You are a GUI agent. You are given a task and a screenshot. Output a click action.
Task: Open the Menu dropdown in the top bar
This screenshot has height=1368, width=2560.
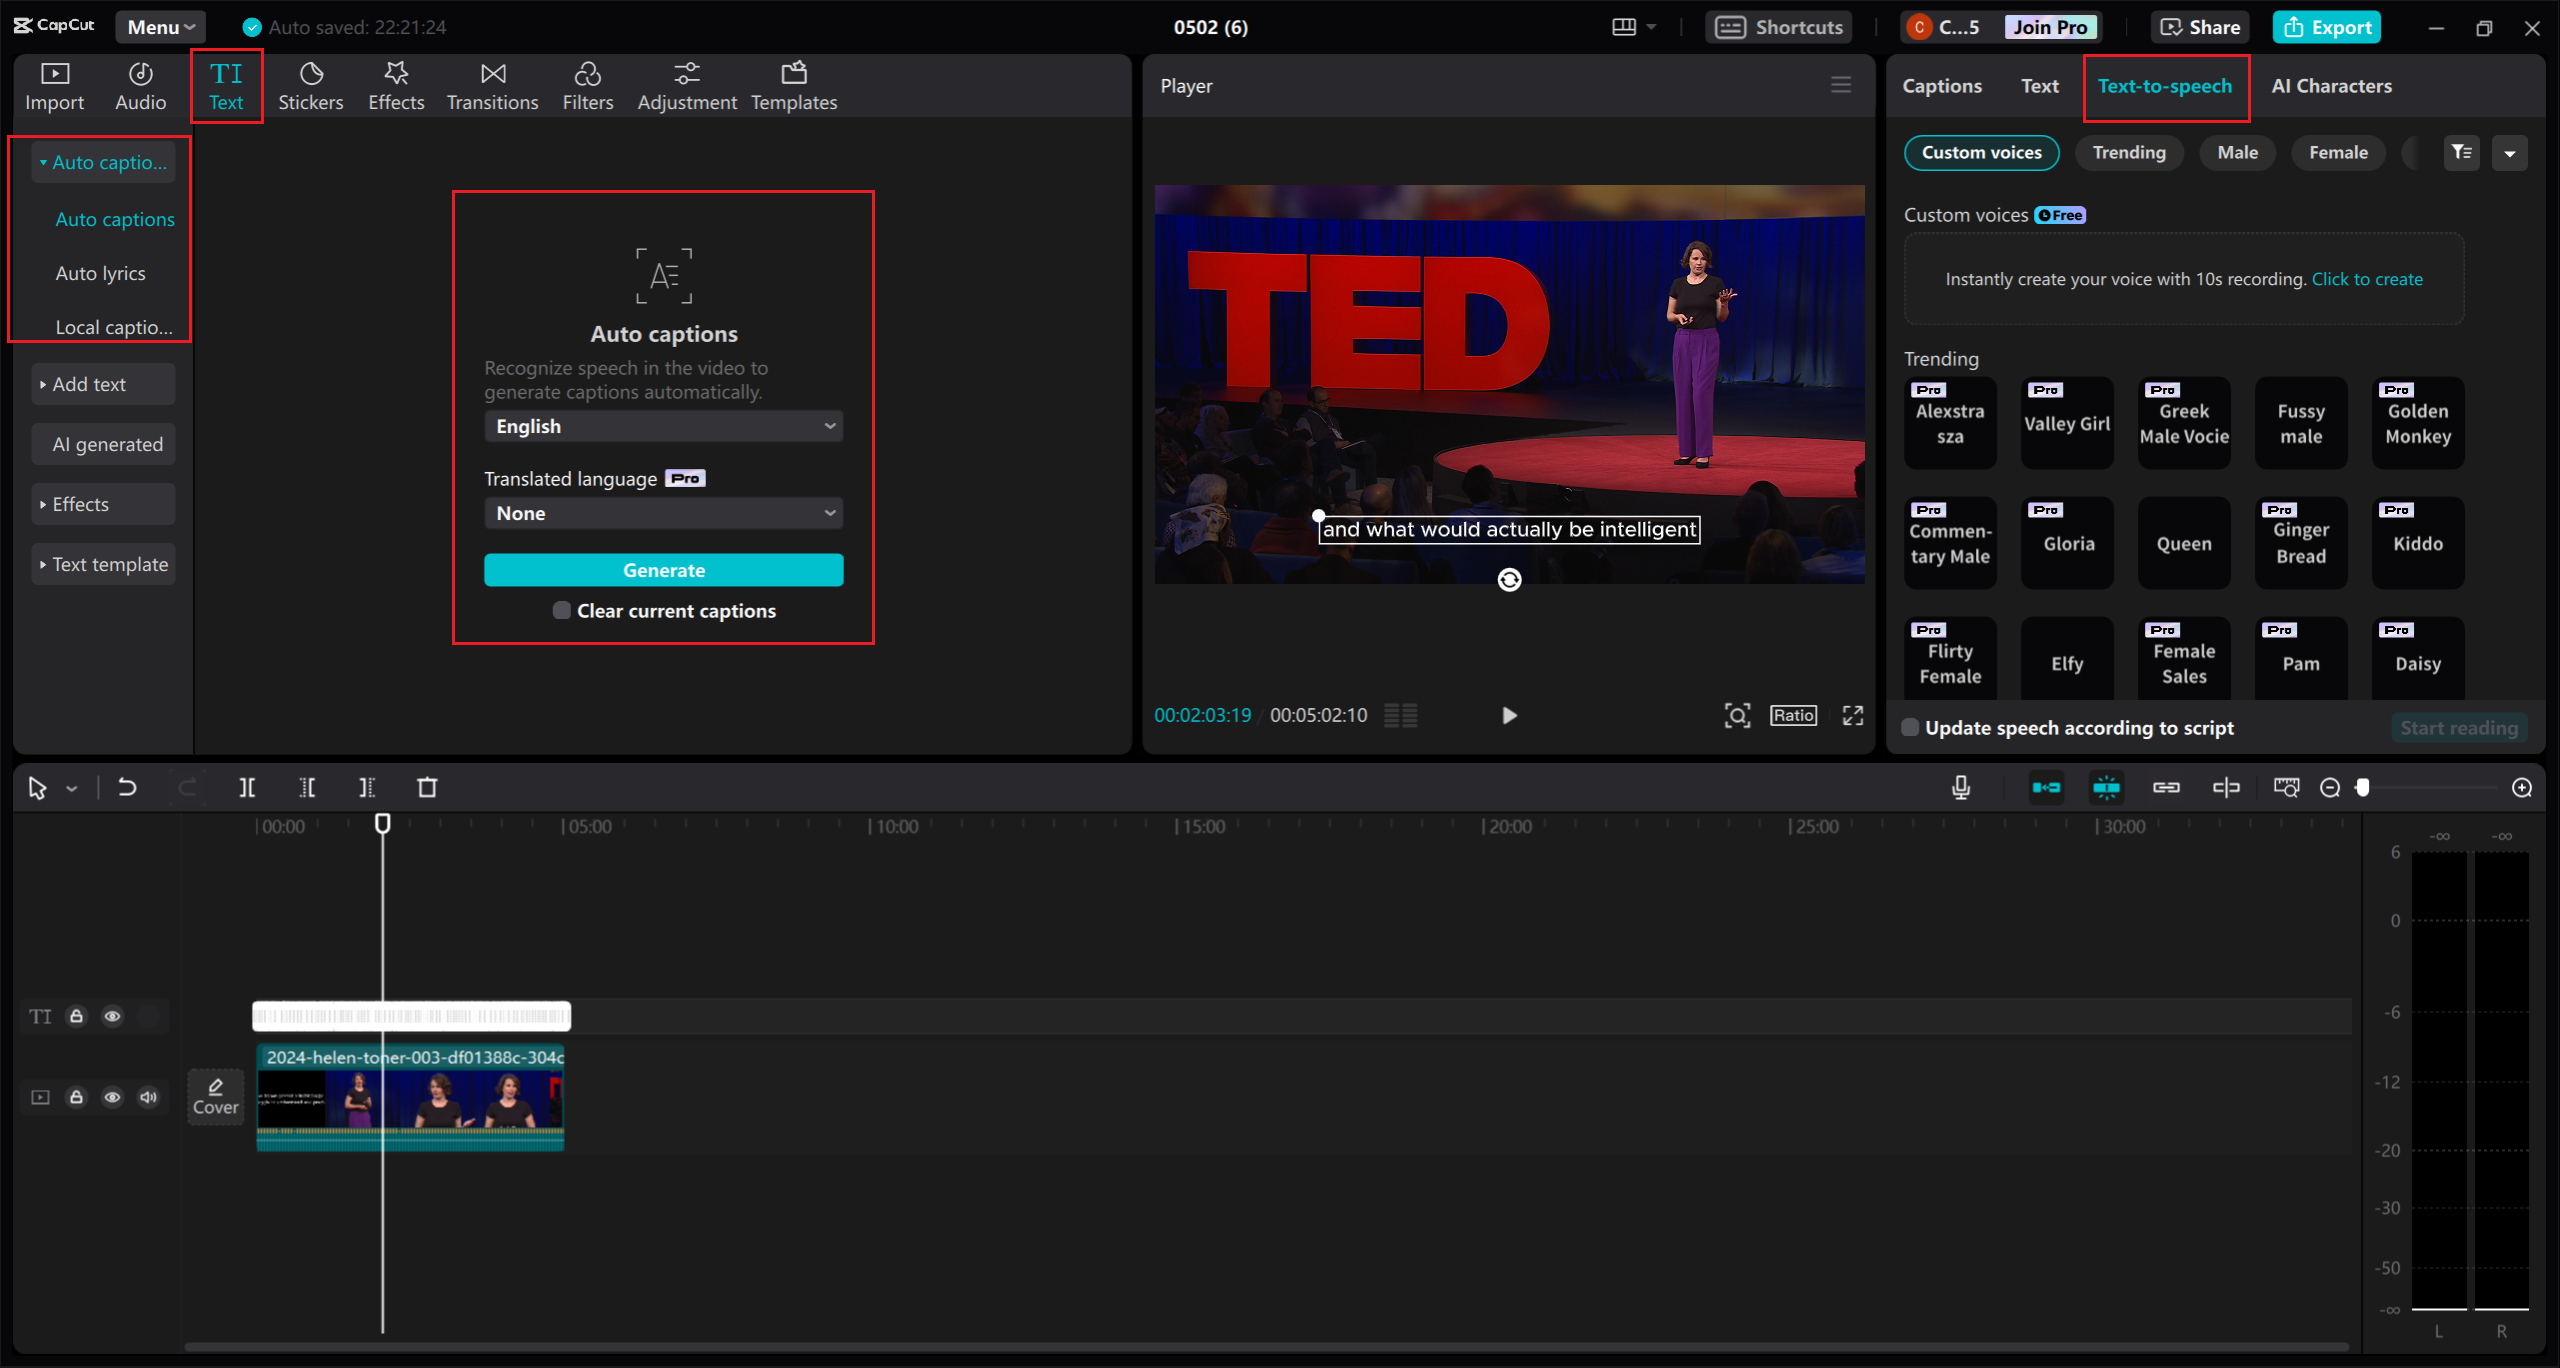pyautogui.click(x=159, y=27)
